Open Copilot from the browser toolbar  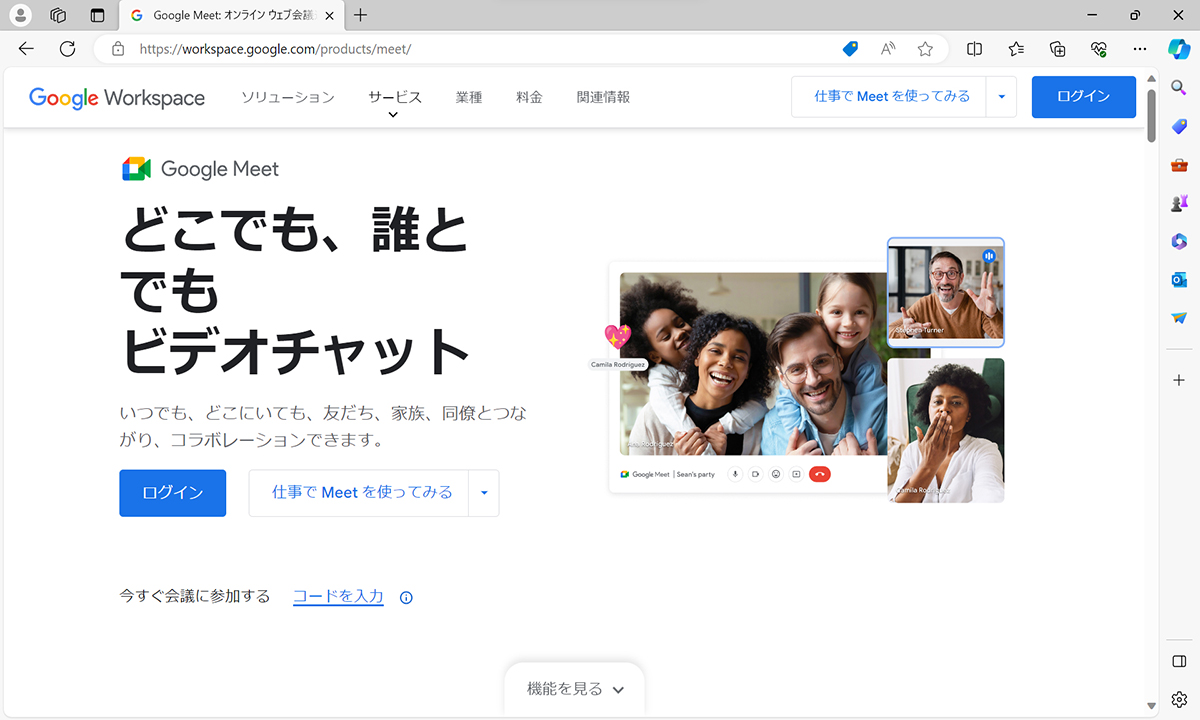click(x=1180, y=48)
